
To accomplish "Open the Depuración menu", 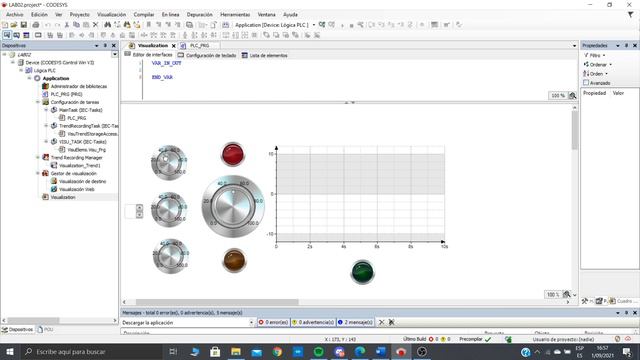I will click(200, 14).
